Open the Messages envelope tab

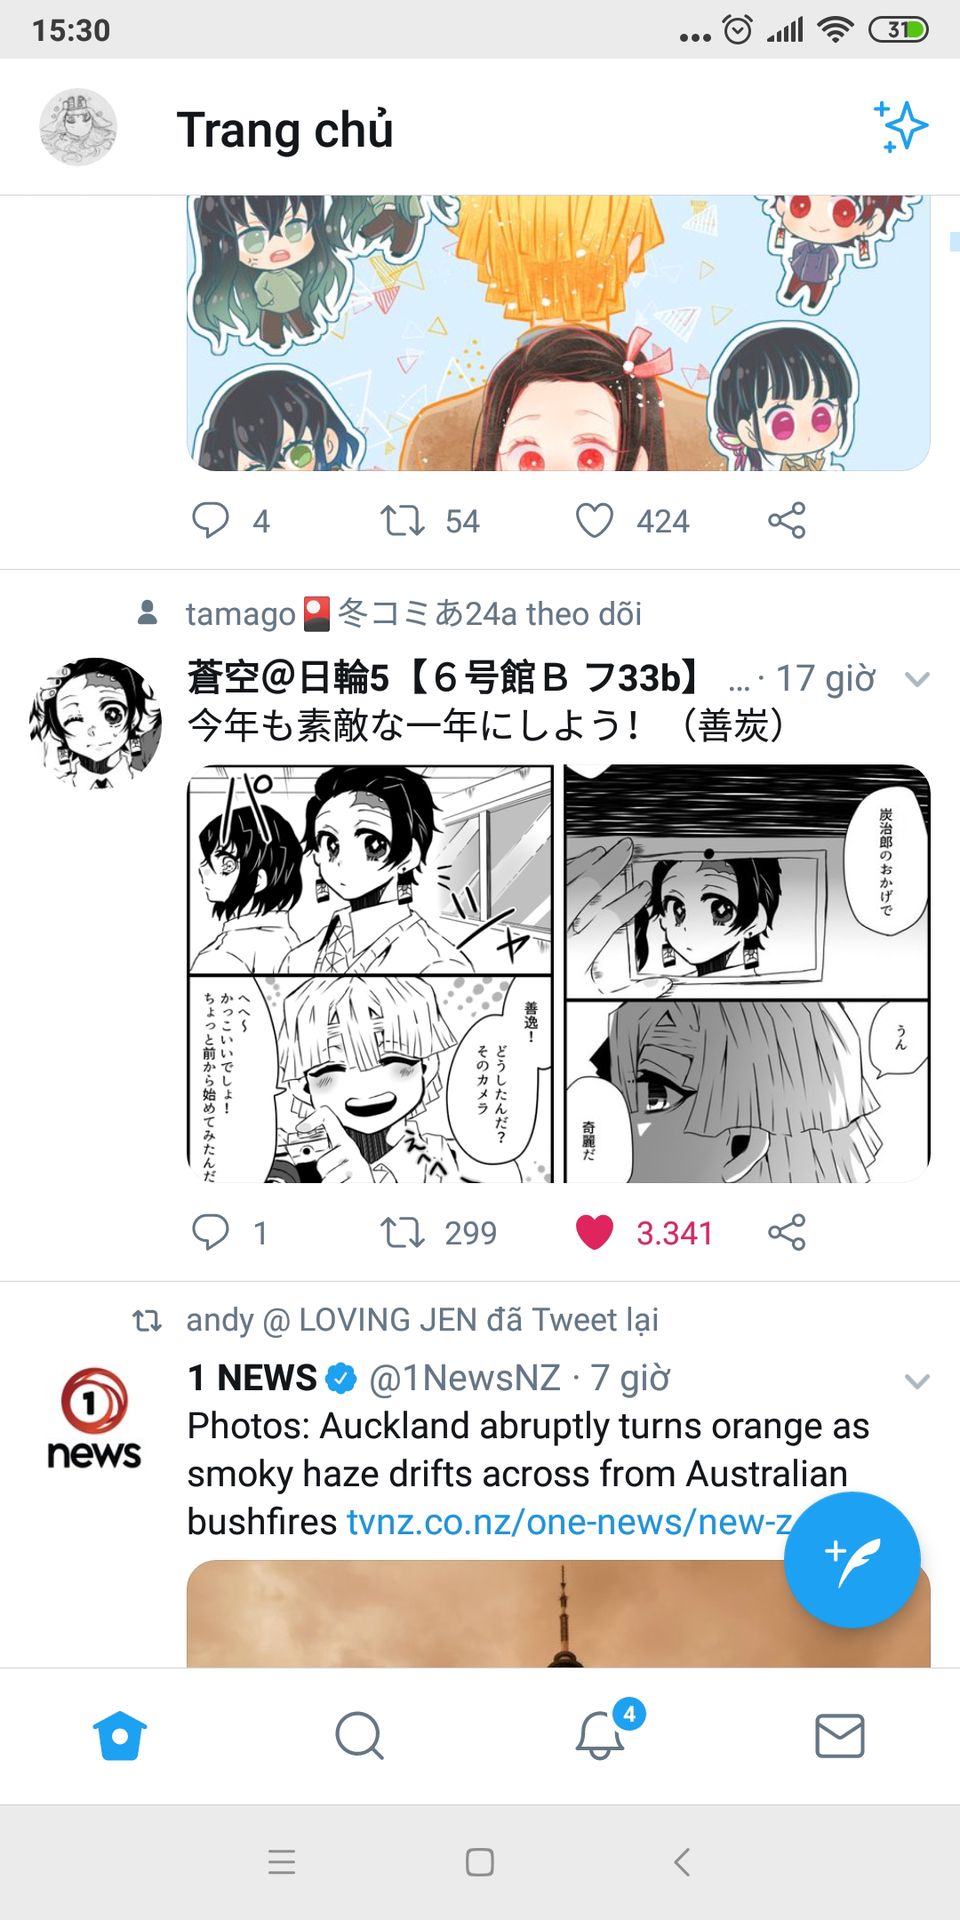coord(840,1735)
